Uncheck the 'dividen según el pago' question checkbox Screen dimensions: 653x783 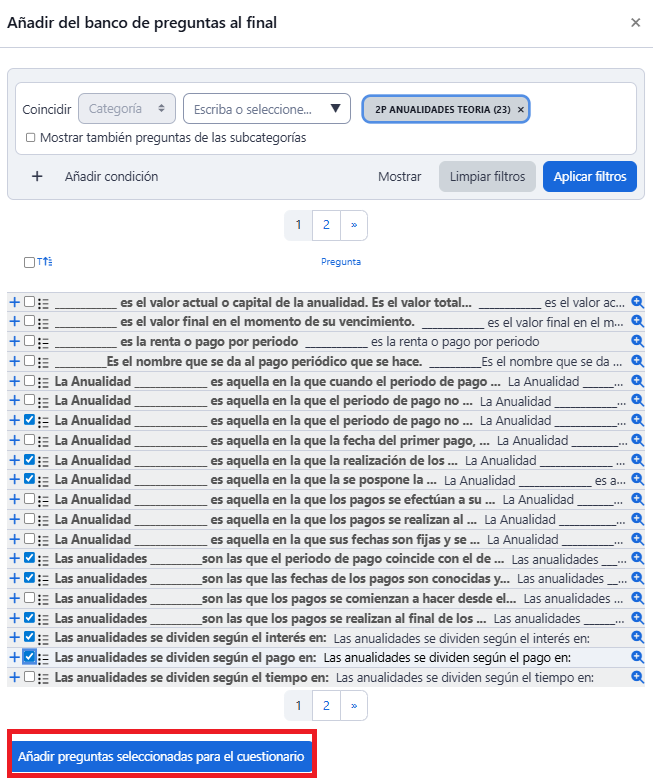[30, 657]
